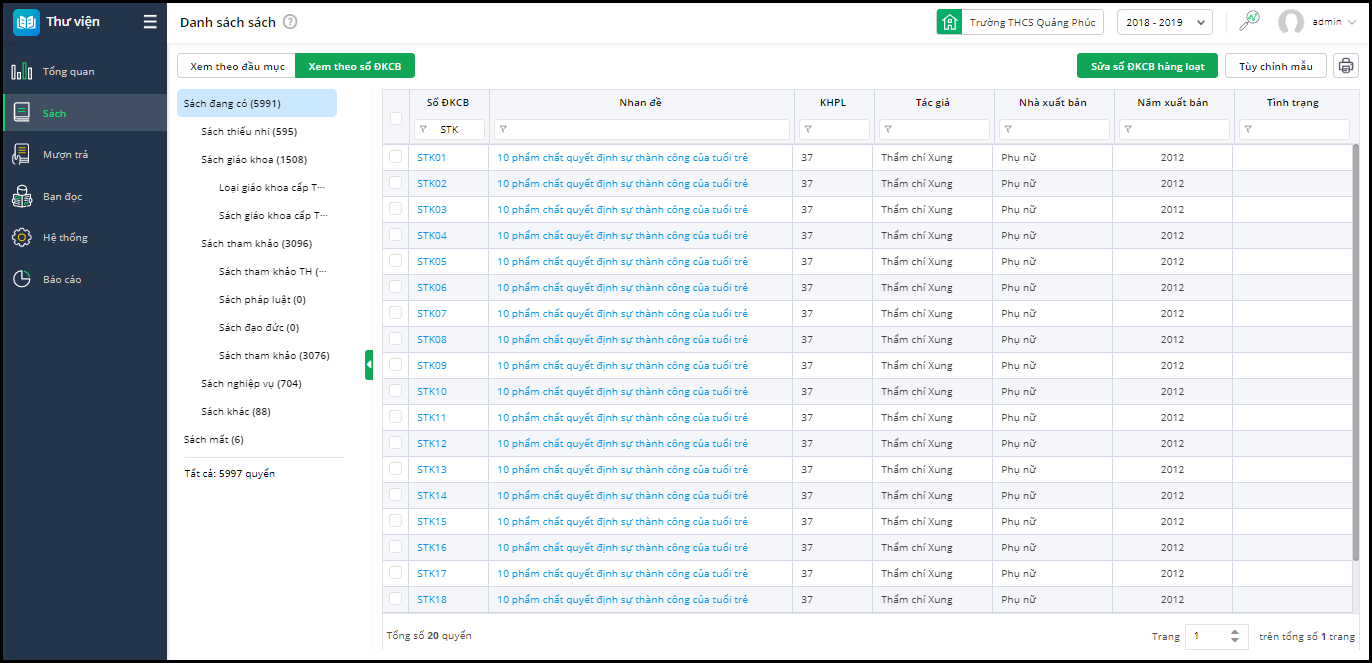Open the STK10 registration number link
1372x663 pixels.
click(432, 391)
